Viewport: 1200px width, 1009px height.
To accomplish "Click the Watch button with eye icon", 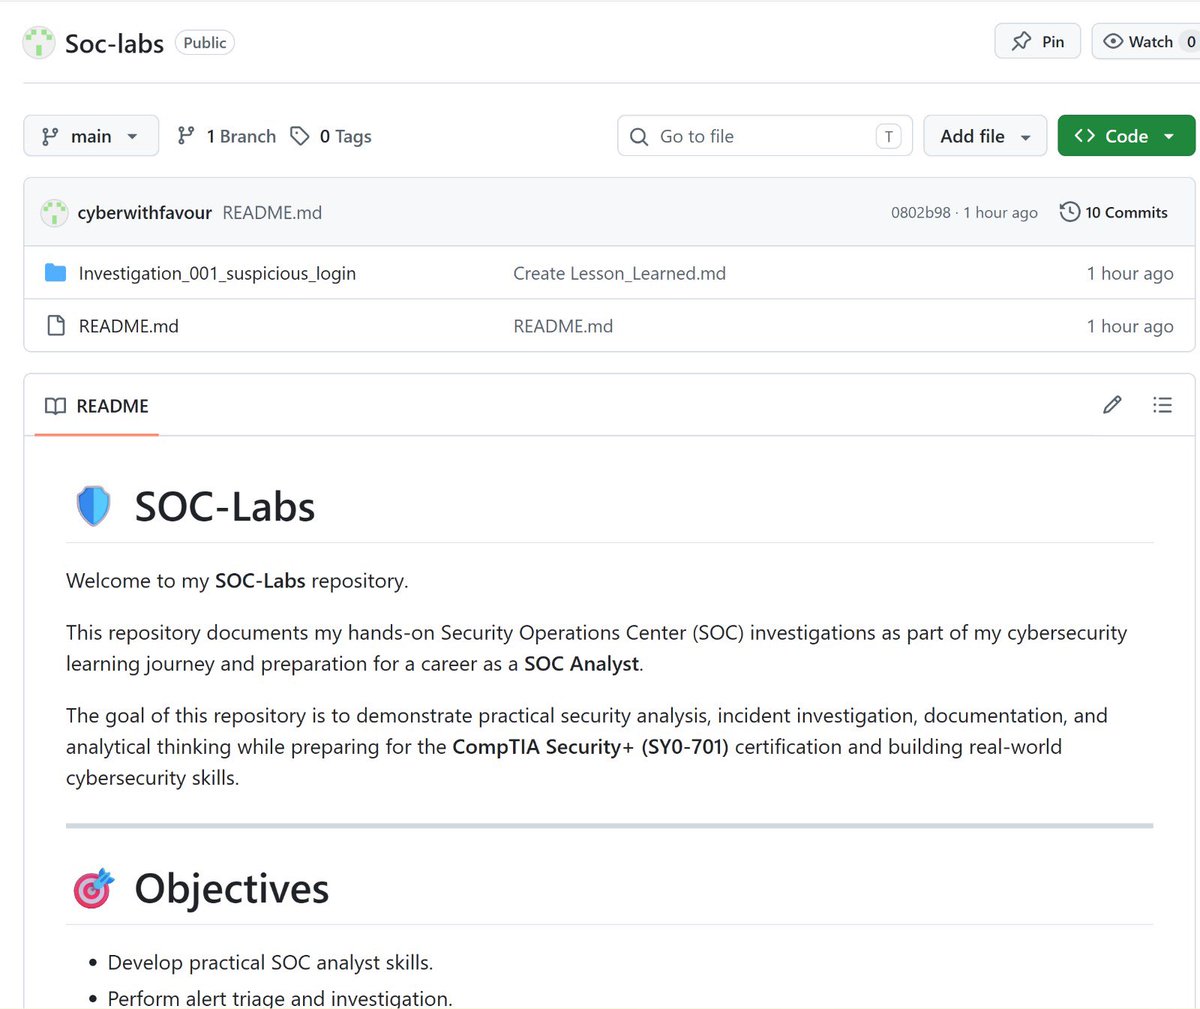I will click(x=1146, y=41).
